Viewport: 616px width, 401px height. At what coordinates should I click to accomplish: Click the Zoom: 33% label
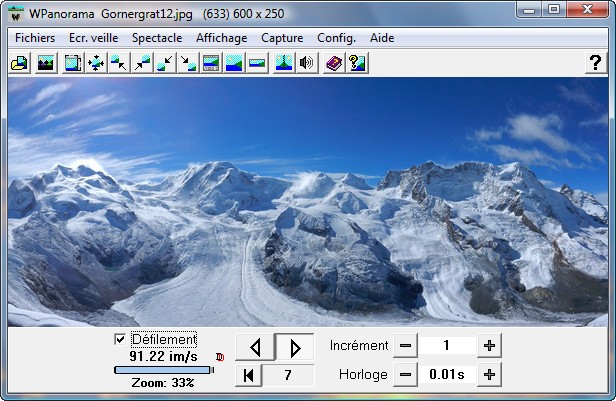(x=163, y=383)
